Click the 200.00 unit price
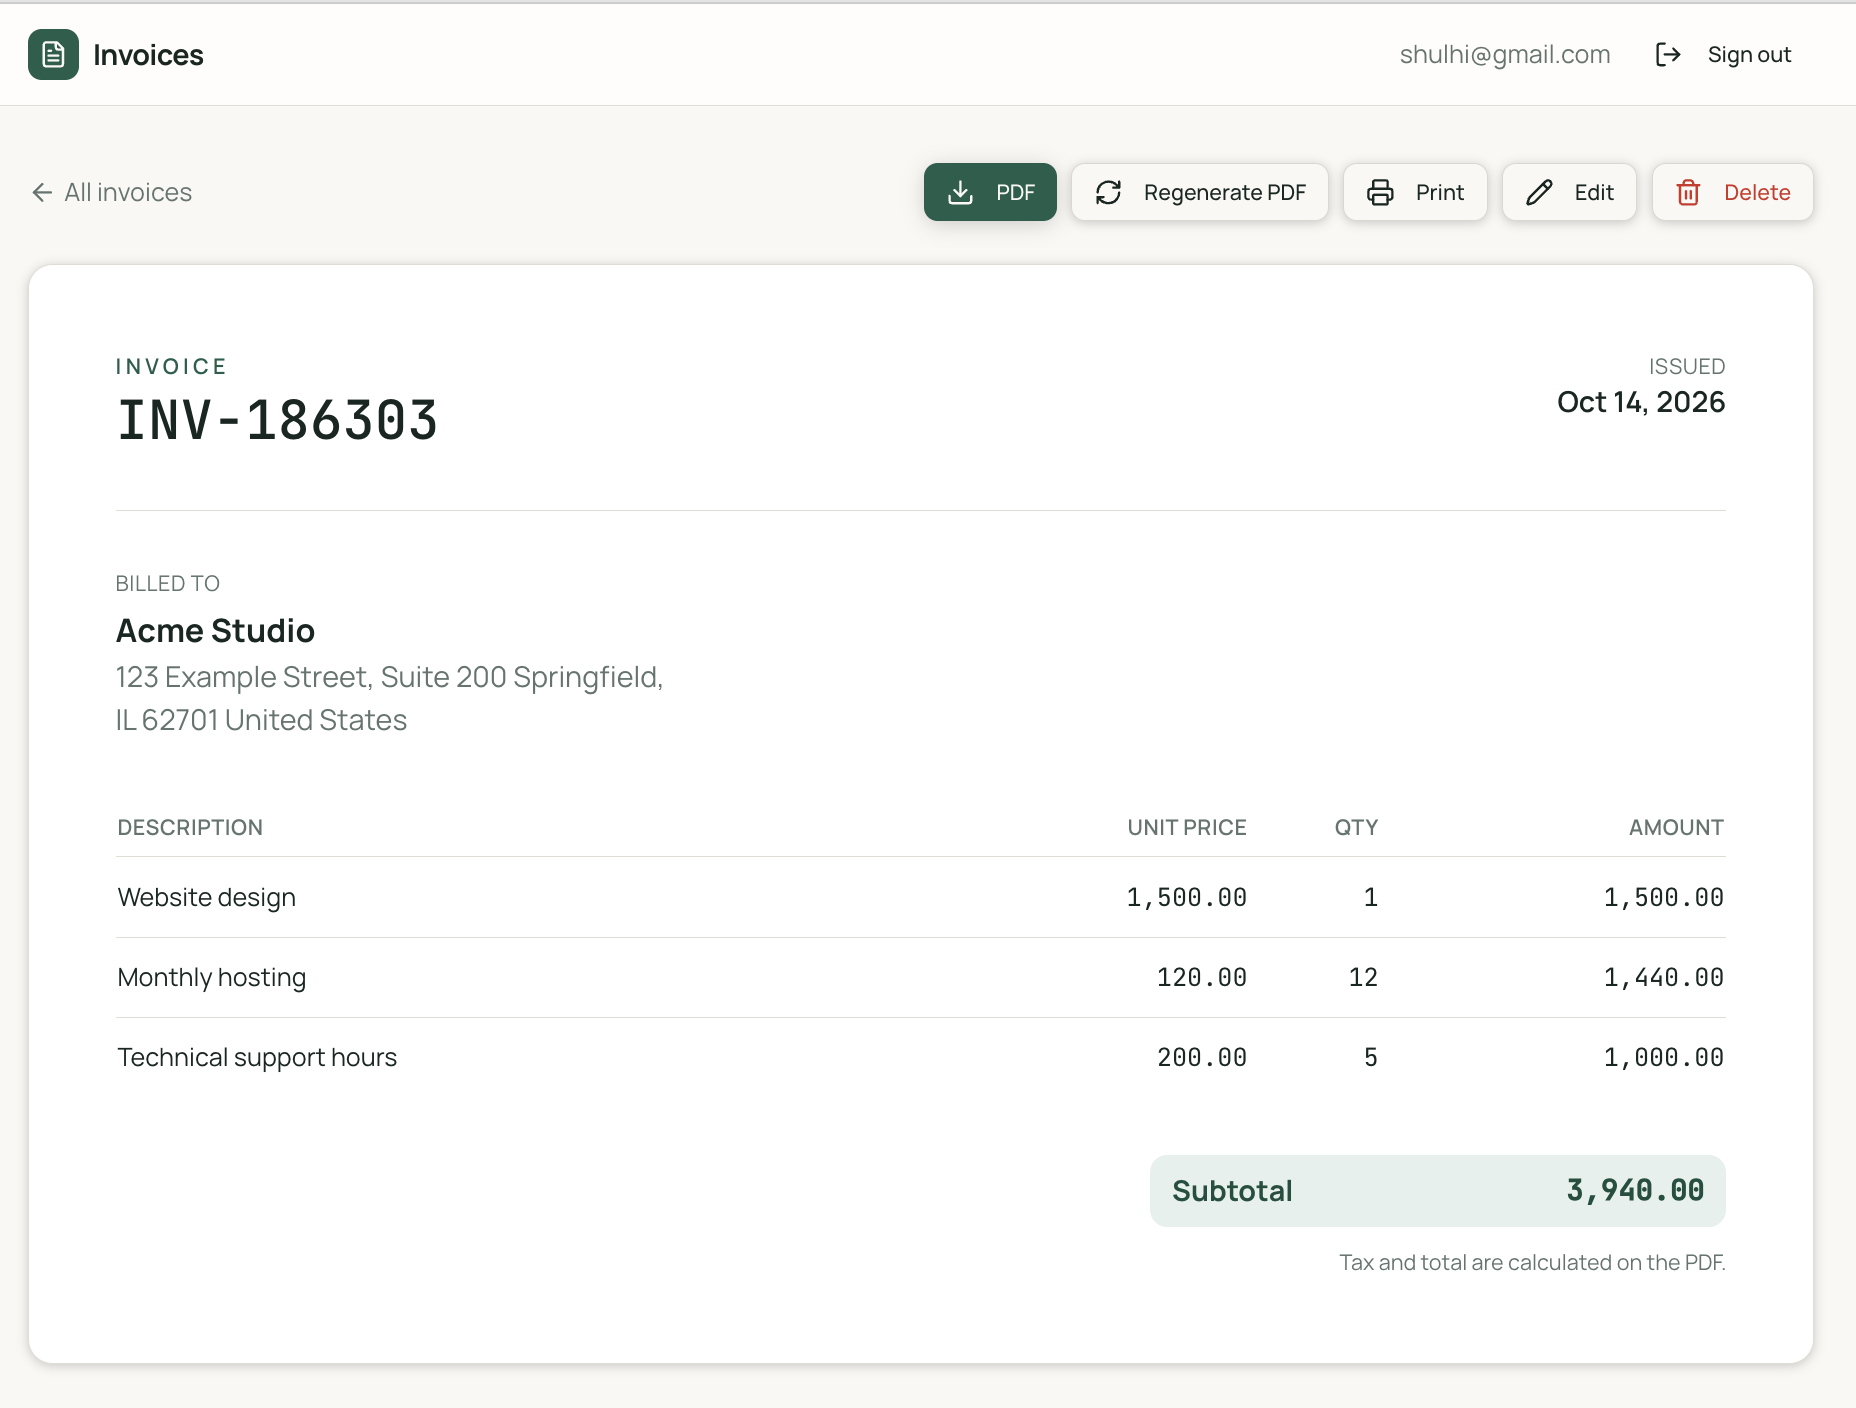 pos(1202,1057)
